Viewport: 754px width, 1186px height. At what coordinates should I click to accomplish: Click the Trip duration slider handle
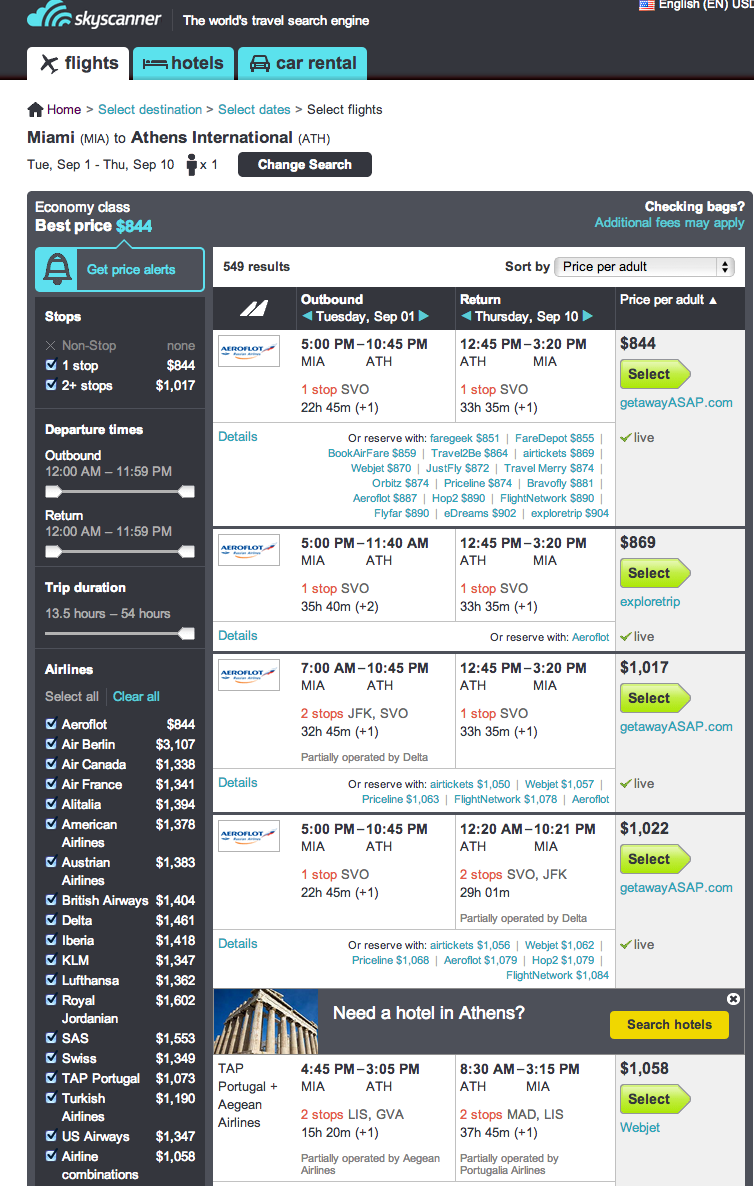(x=186, y=633)
